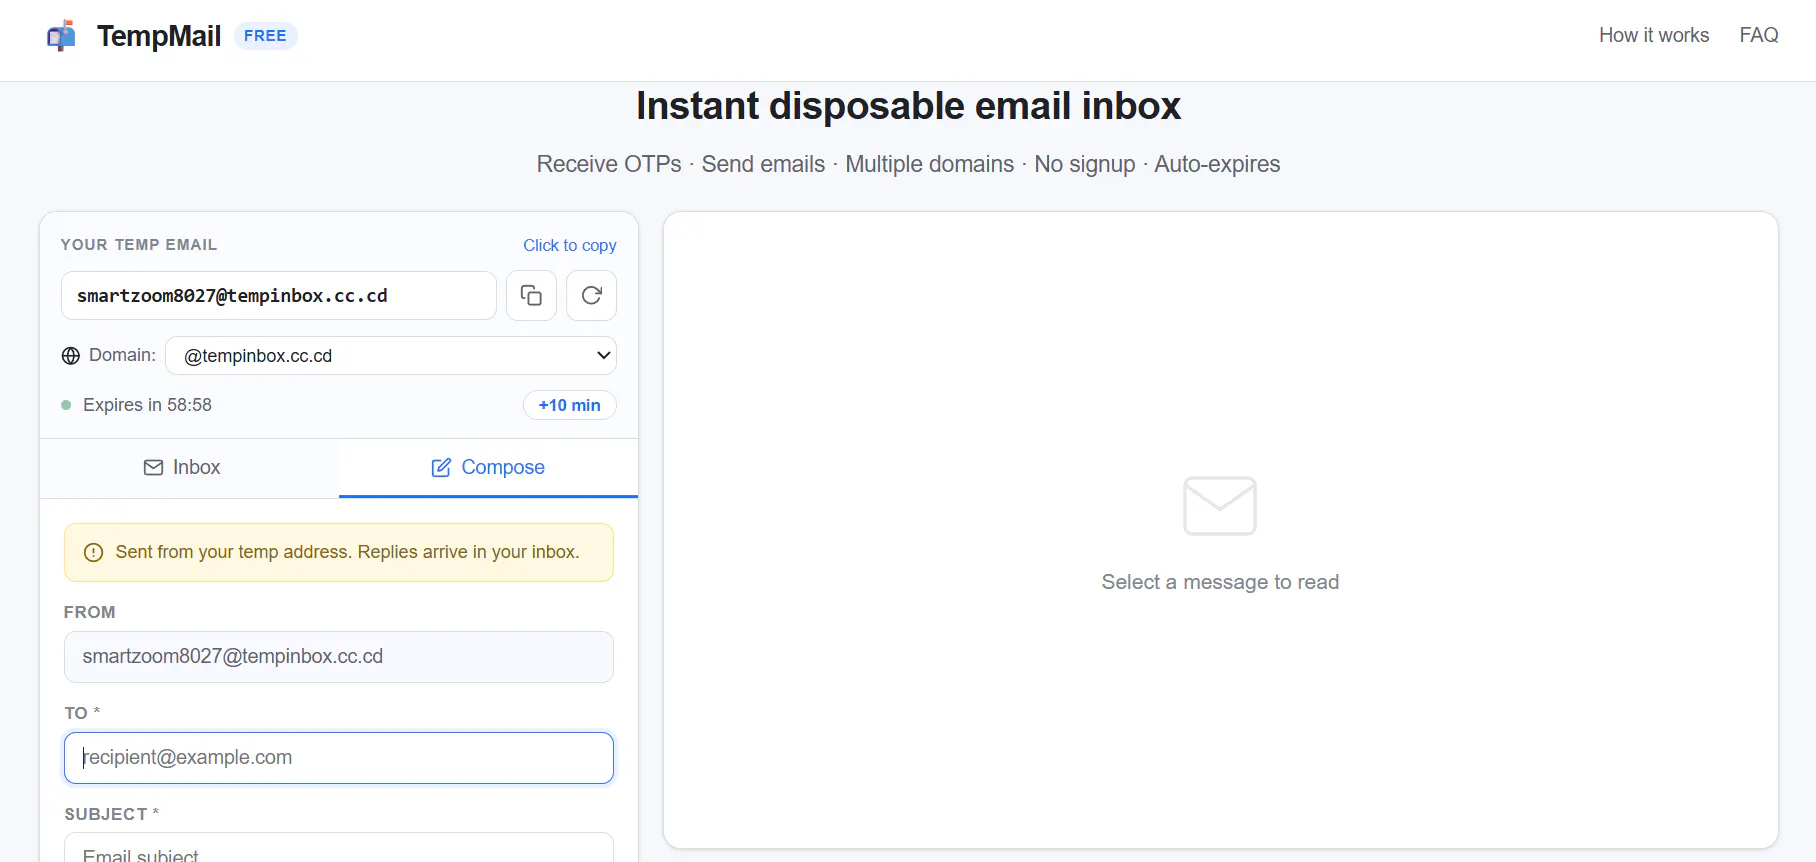Click the info icon in the yellow notice
This screenshot has width=1816, height=862.
point(94,553)
